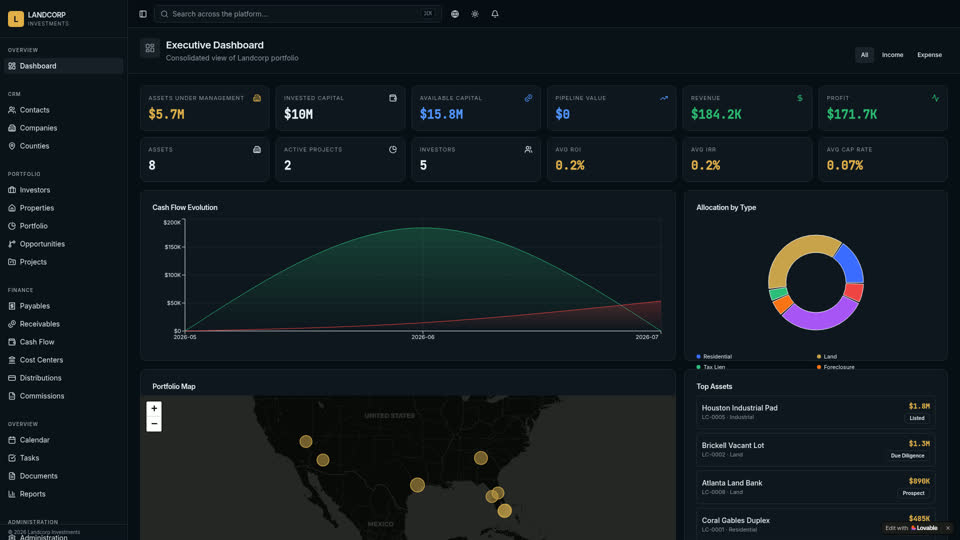The height and width of the screenshot is (540, 960).
Task: Open Documents in the sidebar
Action: 64,476
